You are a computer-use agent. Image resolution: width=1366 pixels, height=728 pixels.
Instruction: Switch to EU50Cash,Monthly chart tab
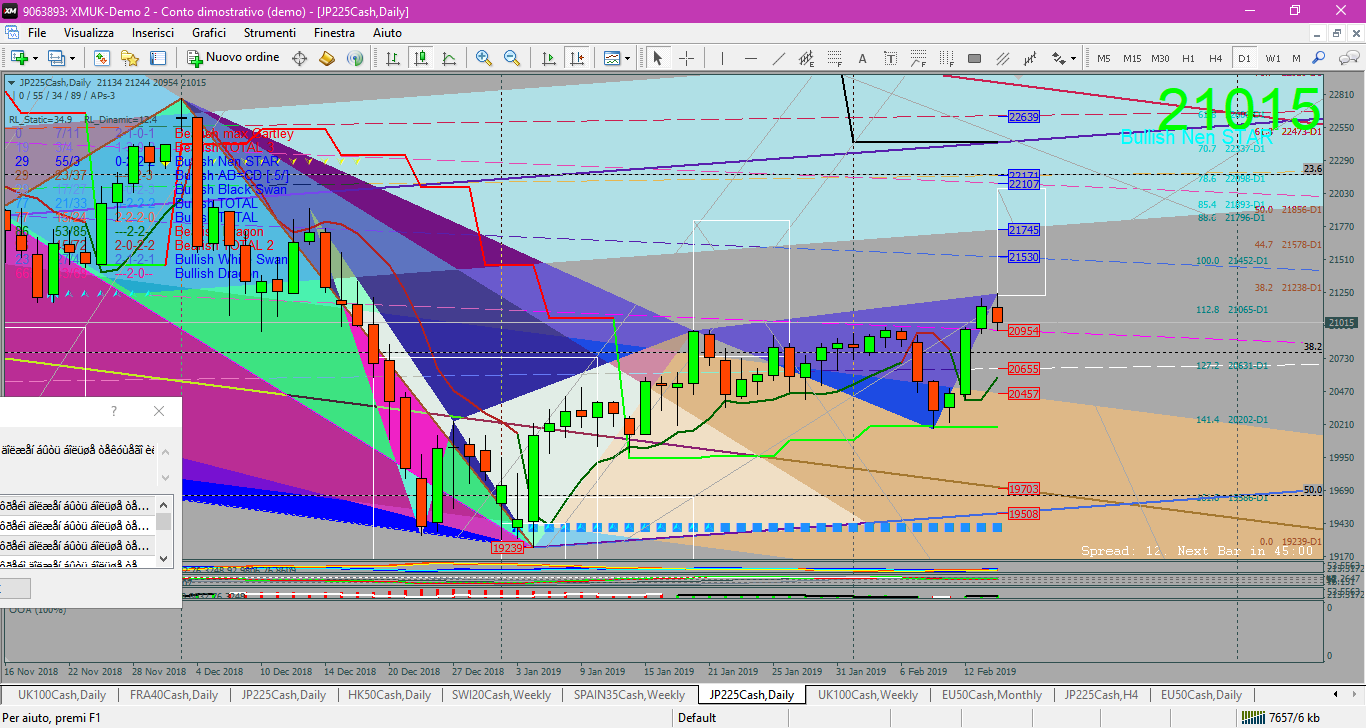click(x=991, y=695)
